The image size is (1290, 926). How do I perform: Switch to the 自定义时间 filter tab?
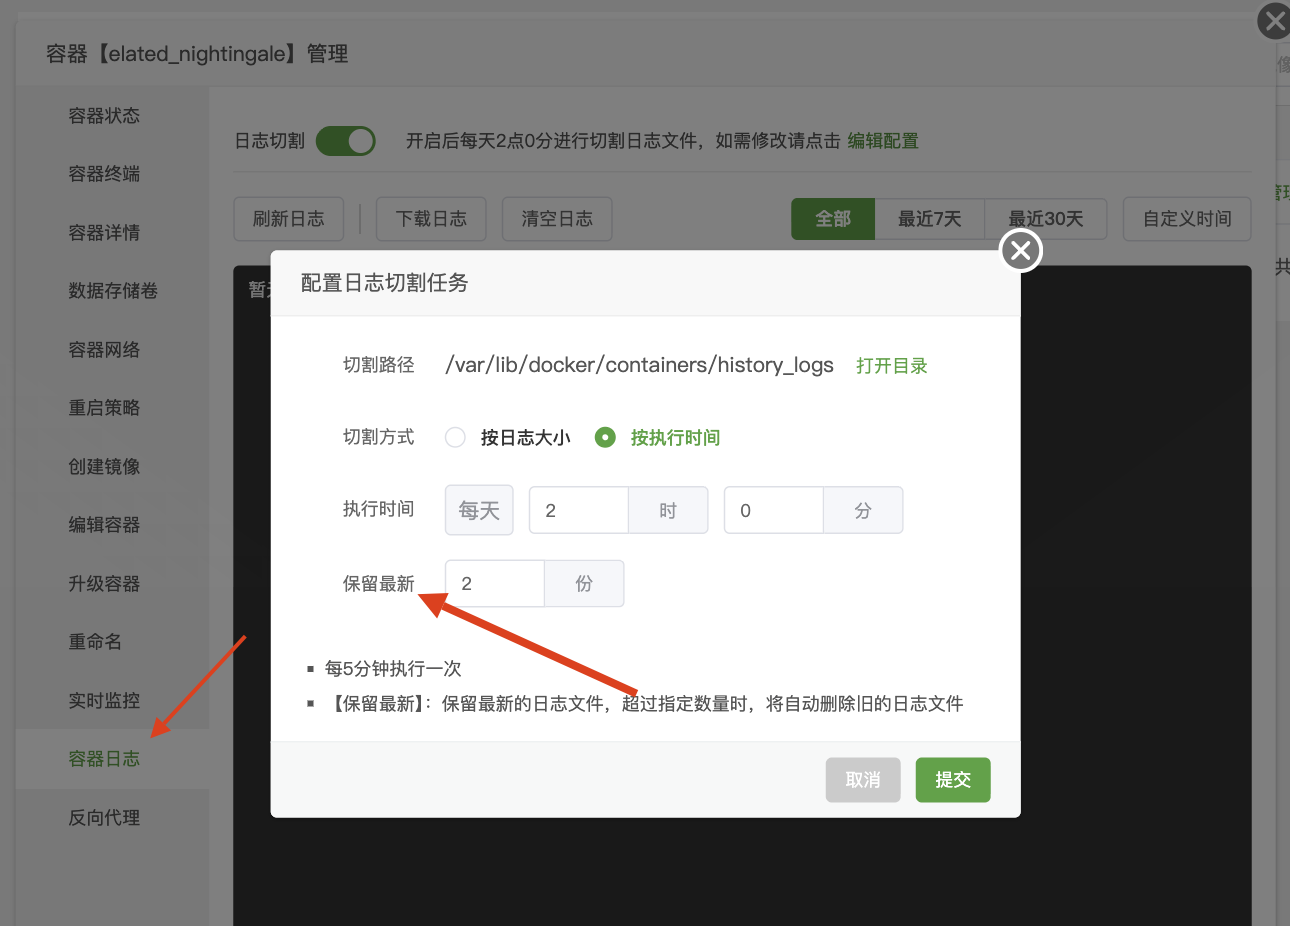(1186, 218)
